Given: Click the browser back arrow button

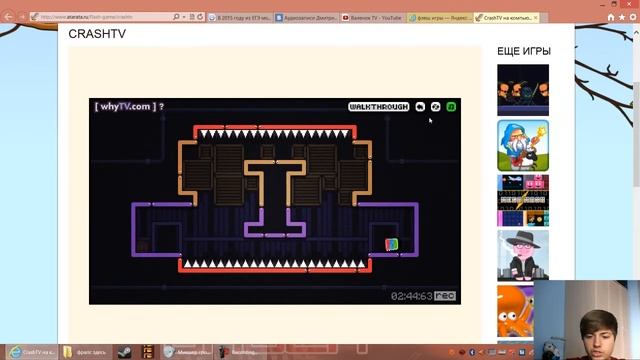Looking at the screenshot, I should pos(8,17).
